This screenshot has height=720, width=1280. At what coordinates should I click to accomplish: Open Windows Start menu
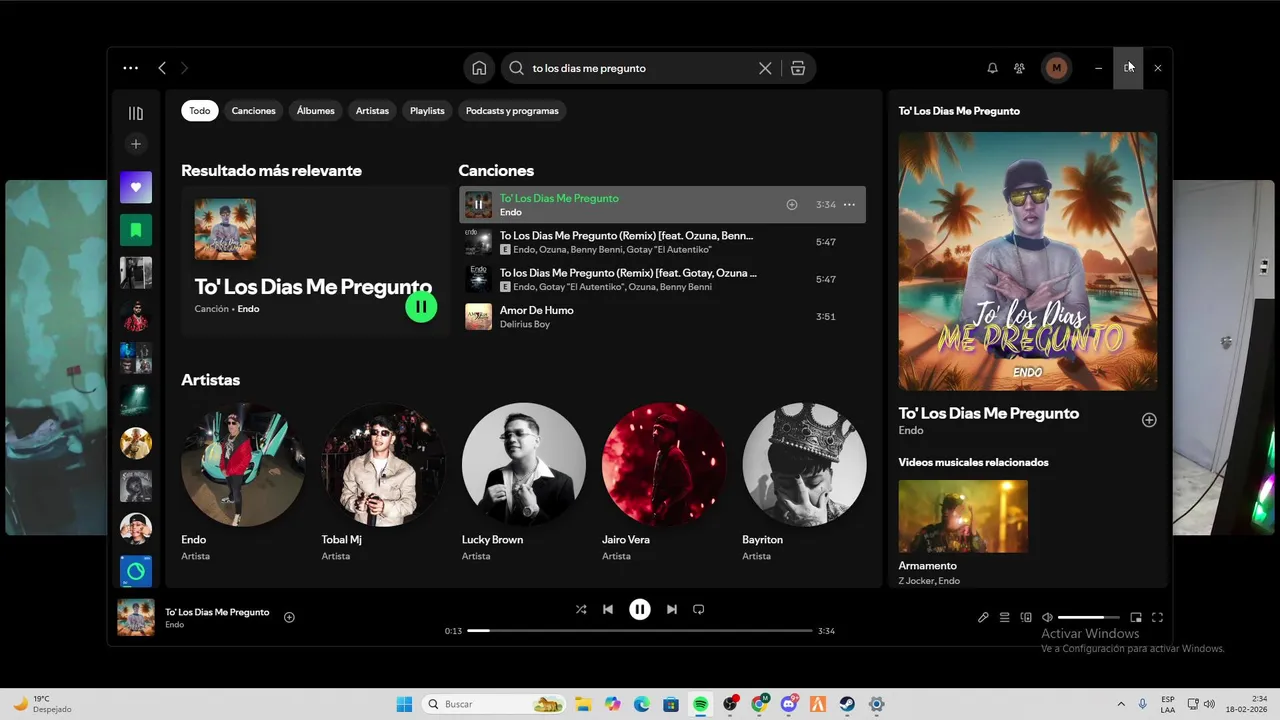coord(404,704)
